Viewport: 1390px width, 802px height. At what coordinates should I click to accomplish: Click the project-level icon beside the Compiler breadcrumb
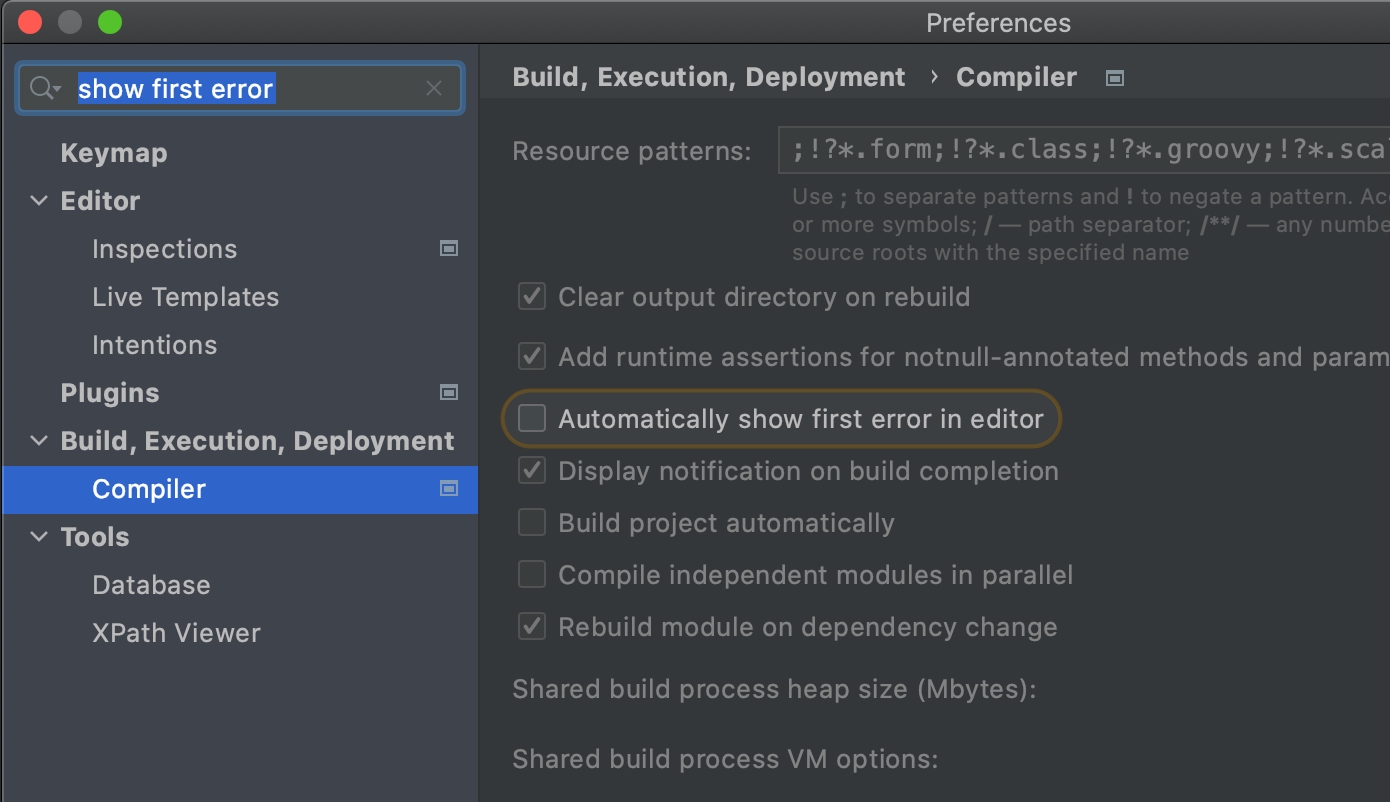[1115, 78]
